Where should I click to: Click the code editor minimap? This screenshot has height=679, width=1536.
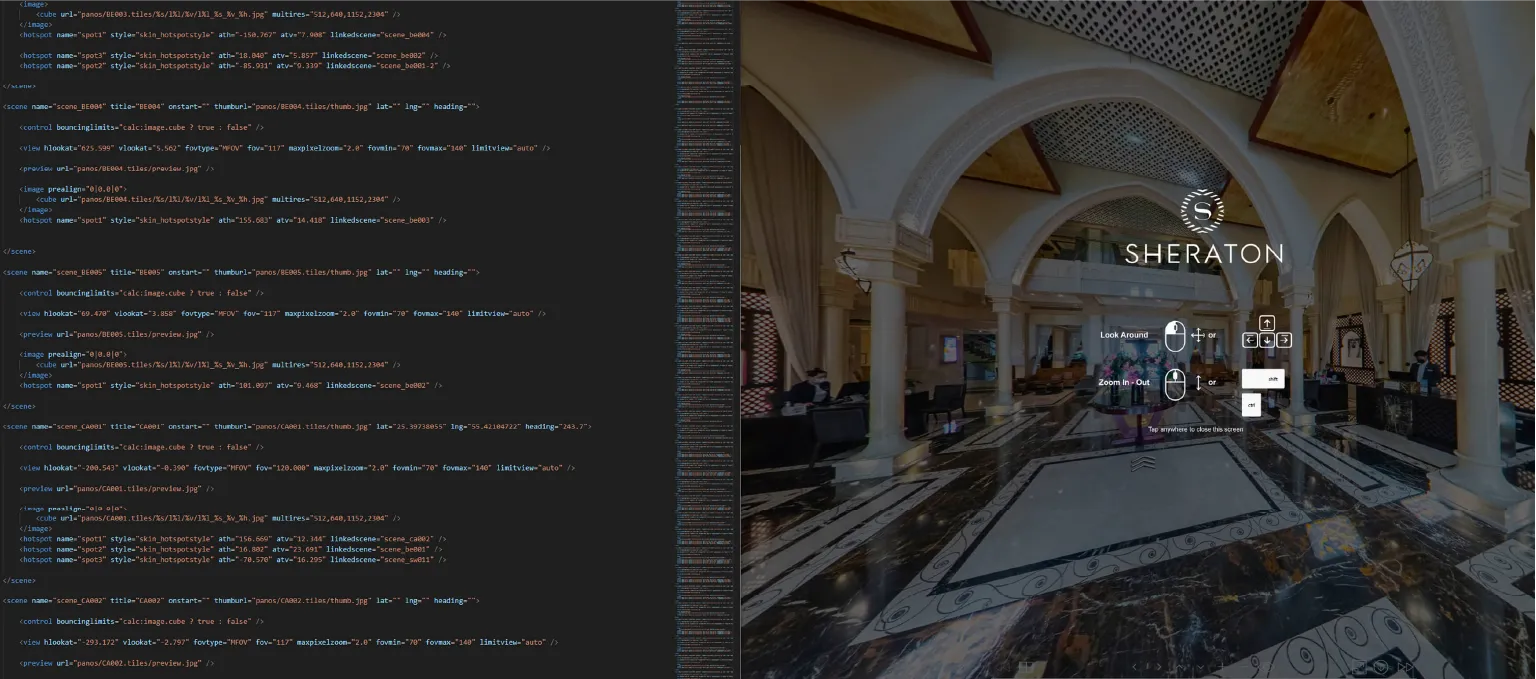tap(707, 339)
